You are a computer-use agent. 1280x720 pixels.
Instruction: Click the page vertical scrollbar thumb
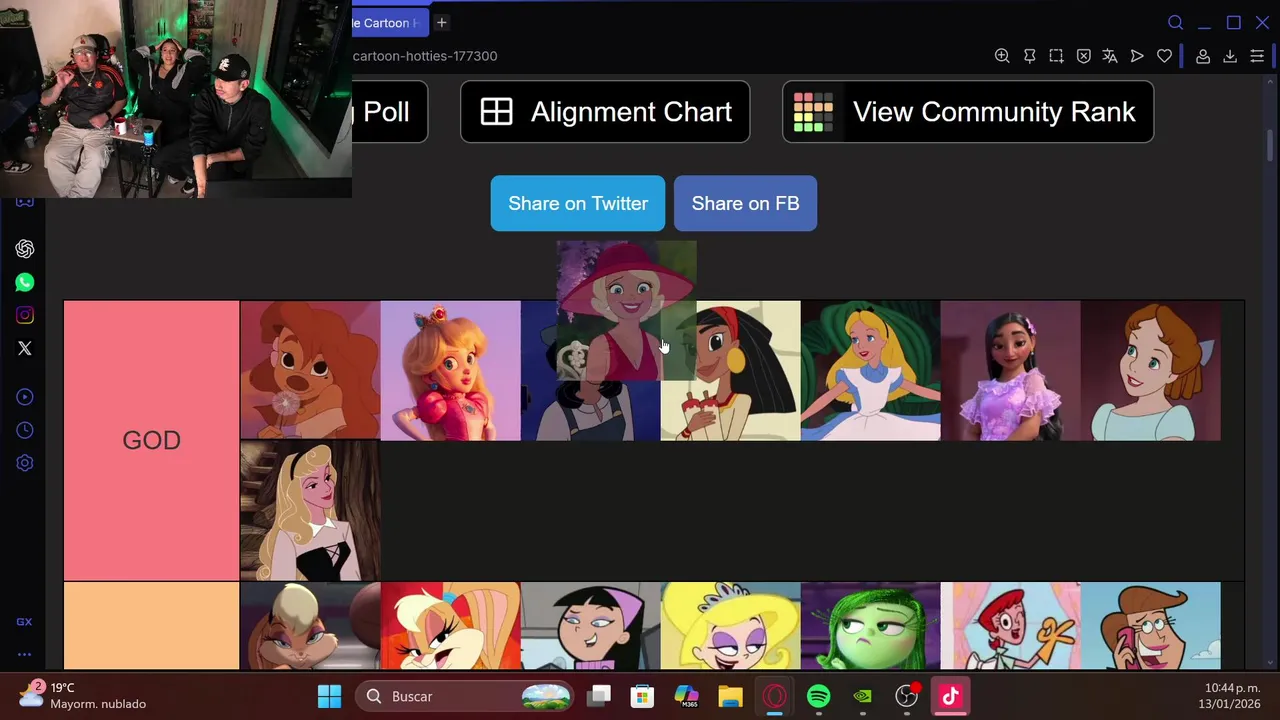point(1271,143)
